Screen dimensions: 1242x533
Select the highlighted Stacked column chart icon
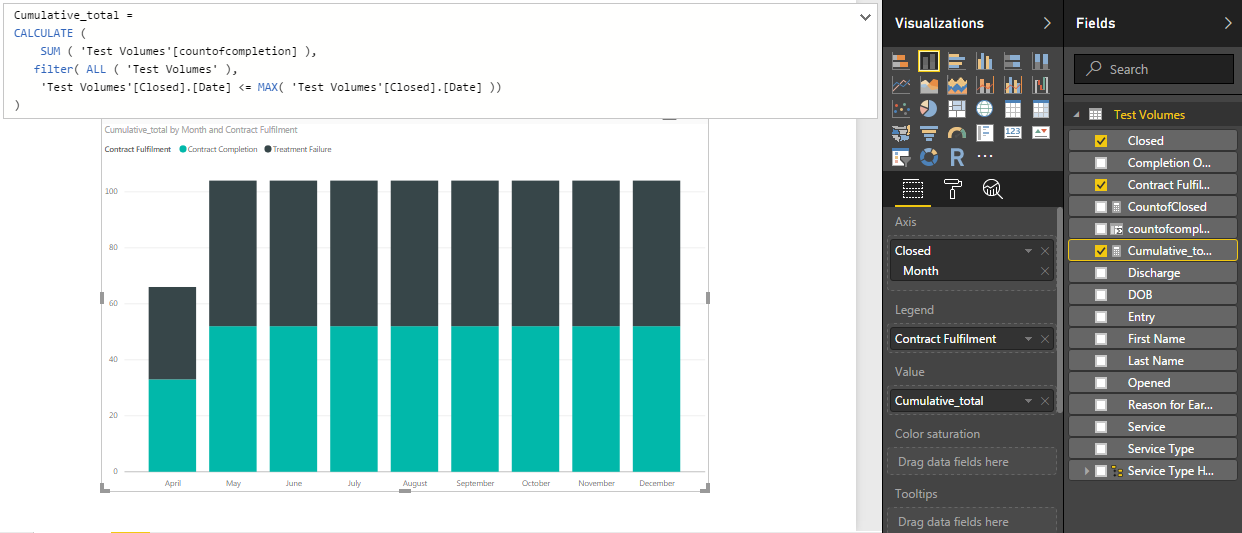tap(929, 61)
